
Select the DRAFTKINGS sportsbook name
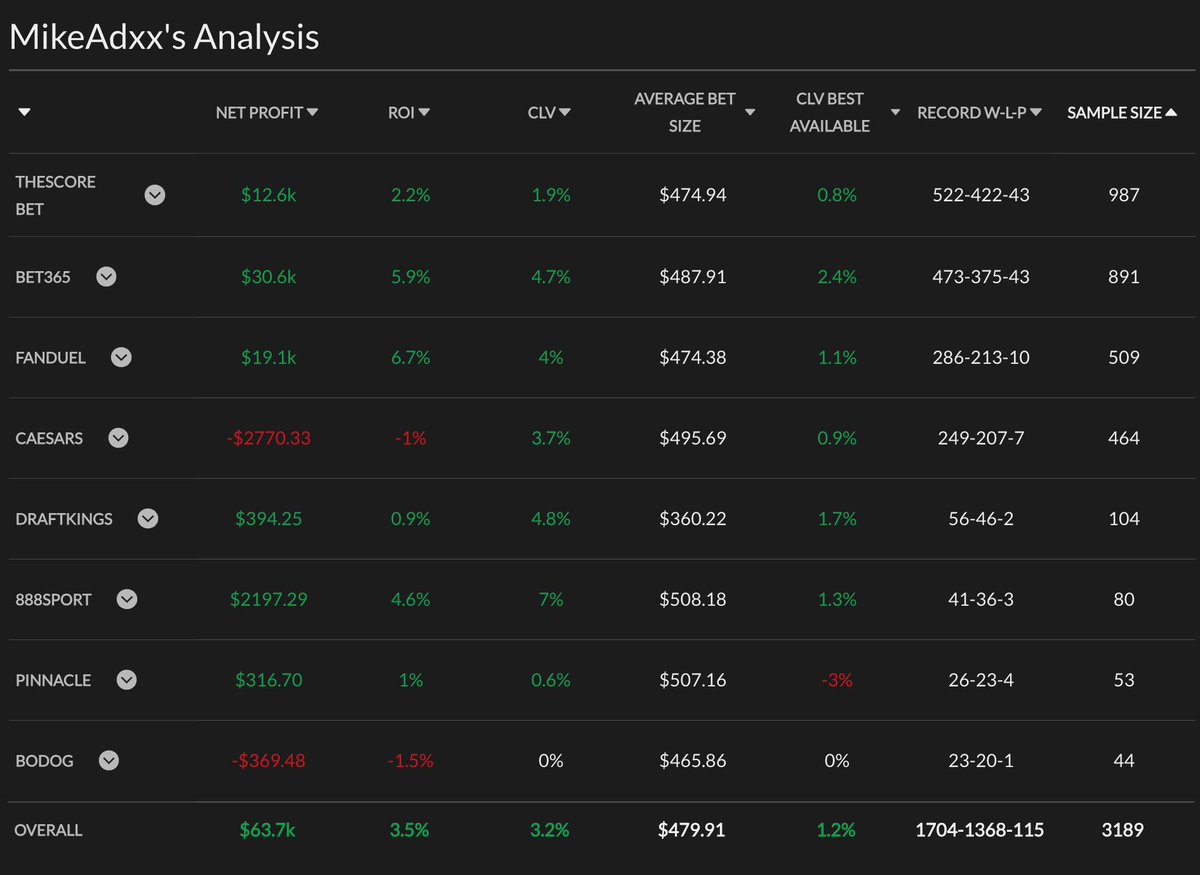pyautogui.click(x=64, y=519)
